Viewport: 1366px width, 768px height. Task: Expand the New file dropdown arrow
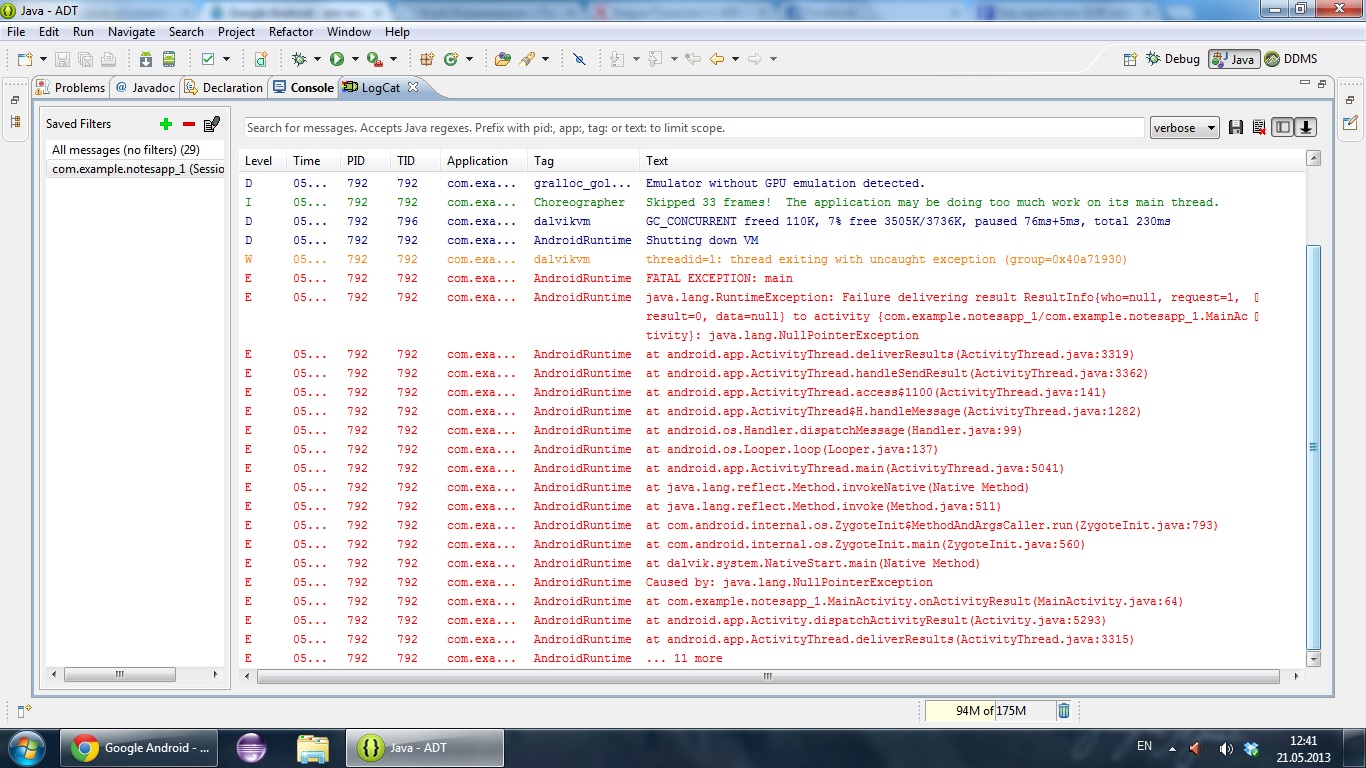41,59
